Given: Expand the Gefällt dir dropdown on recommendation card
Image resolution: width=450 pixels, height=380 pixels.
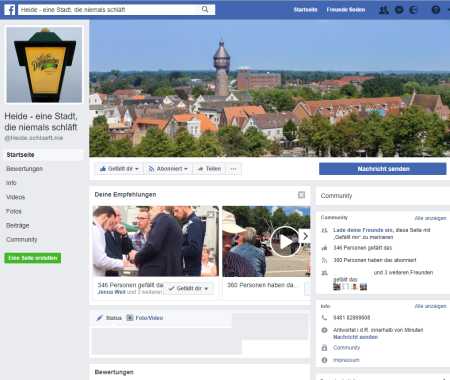Looking at the screenshot, I should [189, 288].
